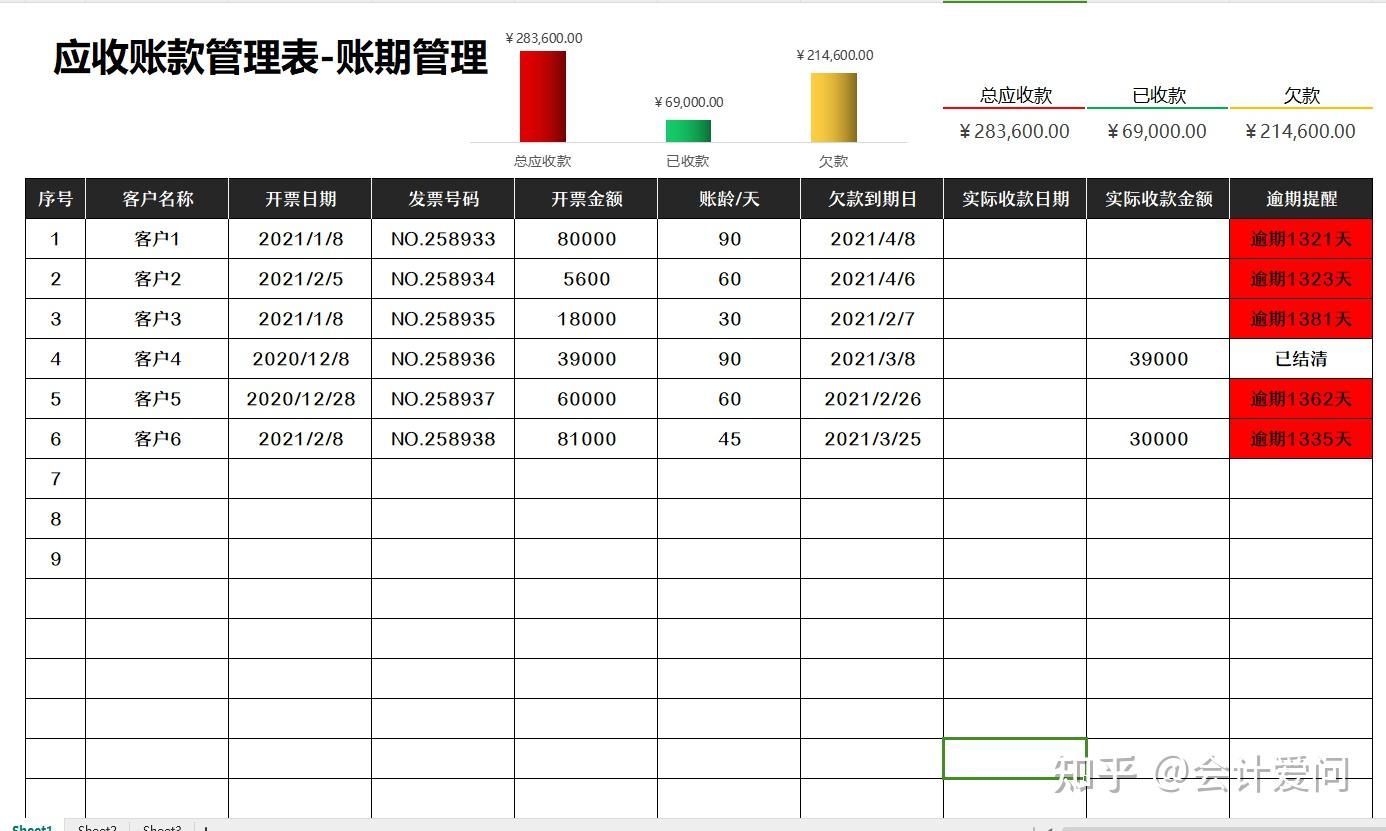Select the invoice number NO.258933 cell
The width and height of the screenshot is (1386, 831).
tap(443, 238)
